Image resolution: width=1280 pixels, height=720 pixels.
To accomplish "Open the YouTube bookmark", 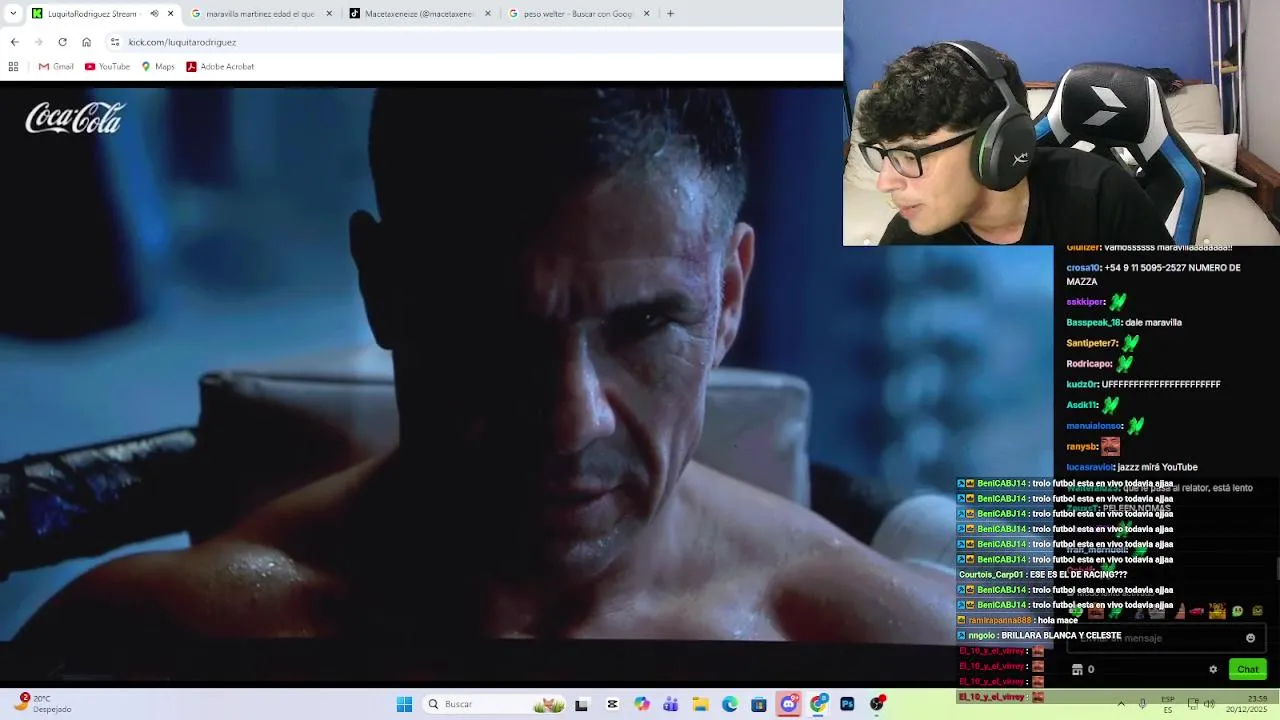I will (x=107, y=66).
